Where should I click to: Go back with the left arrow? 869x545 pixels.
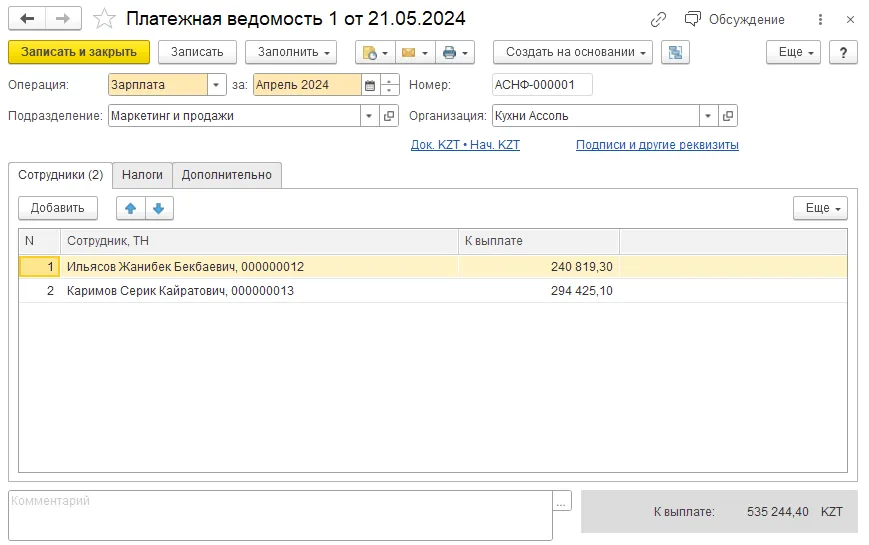(x=27, y=19)
